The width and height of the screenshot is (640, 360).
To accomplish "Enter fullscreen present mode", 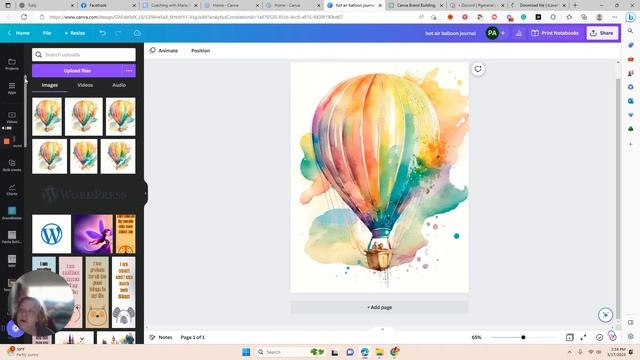I will [583, 337].
